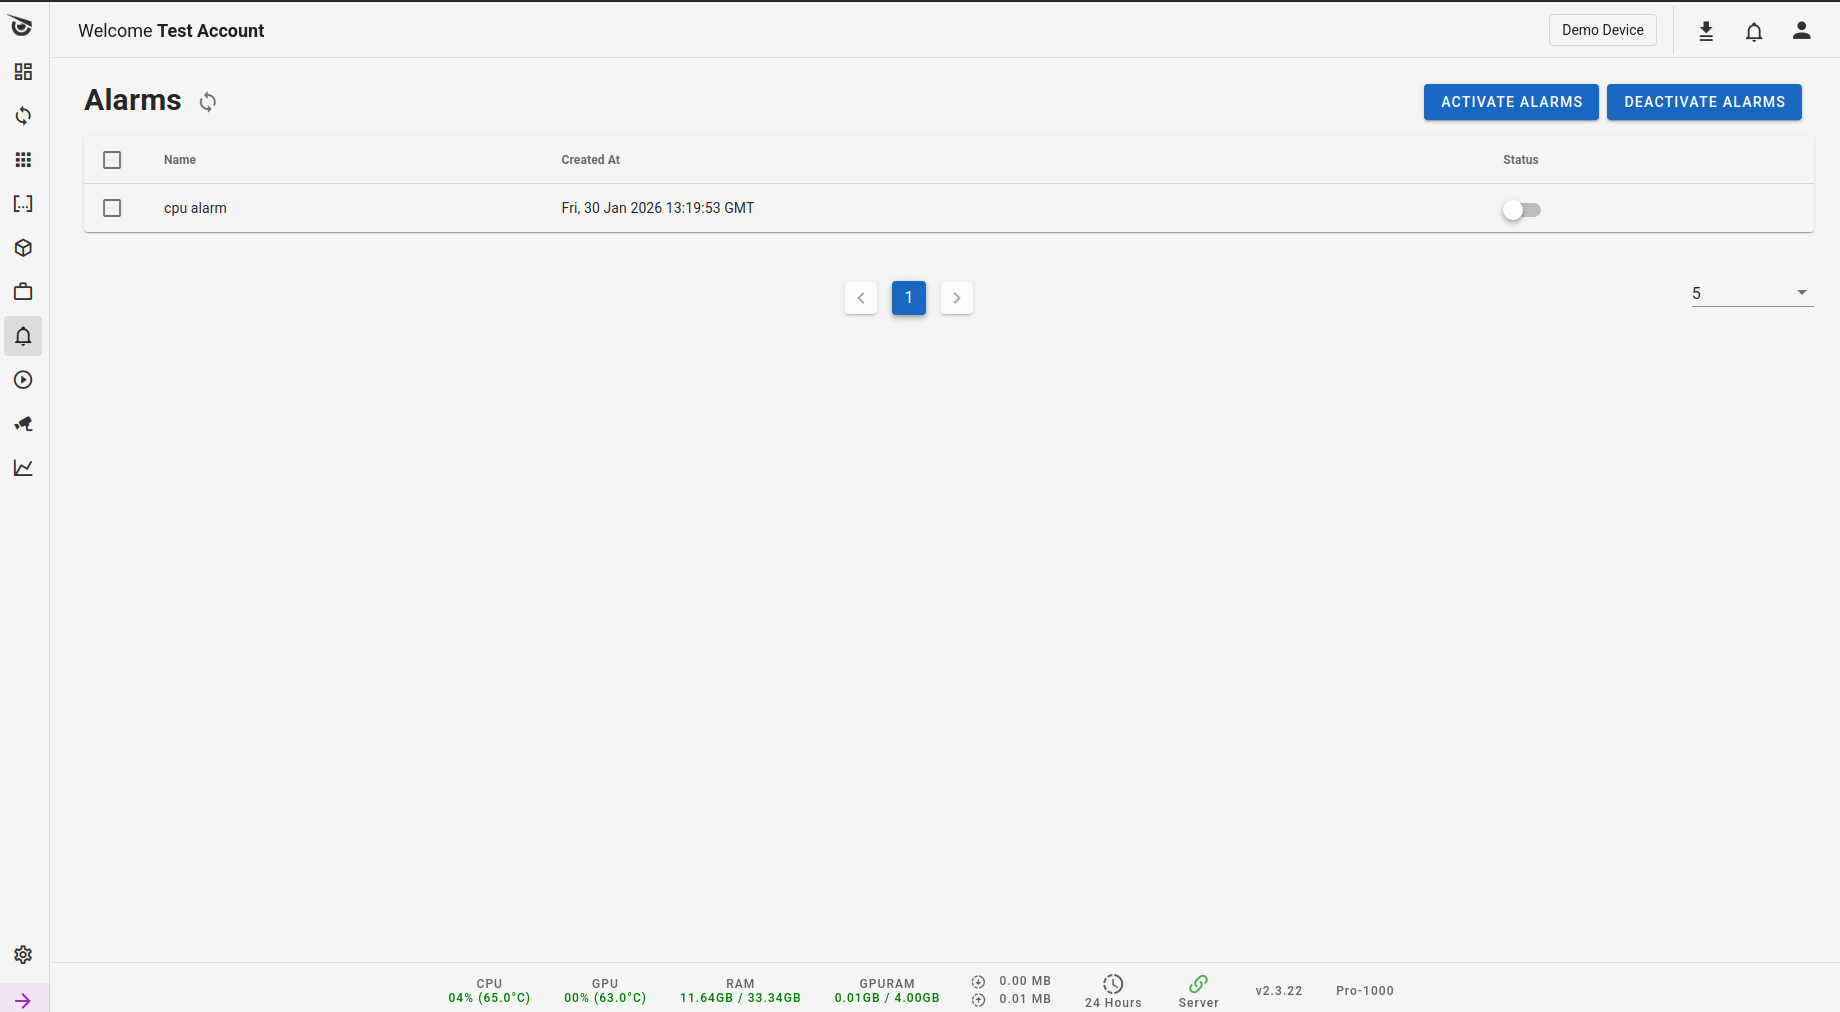Open the play circle icon in sidebar
1840x1012 pixels.
(x=23, y=380)
